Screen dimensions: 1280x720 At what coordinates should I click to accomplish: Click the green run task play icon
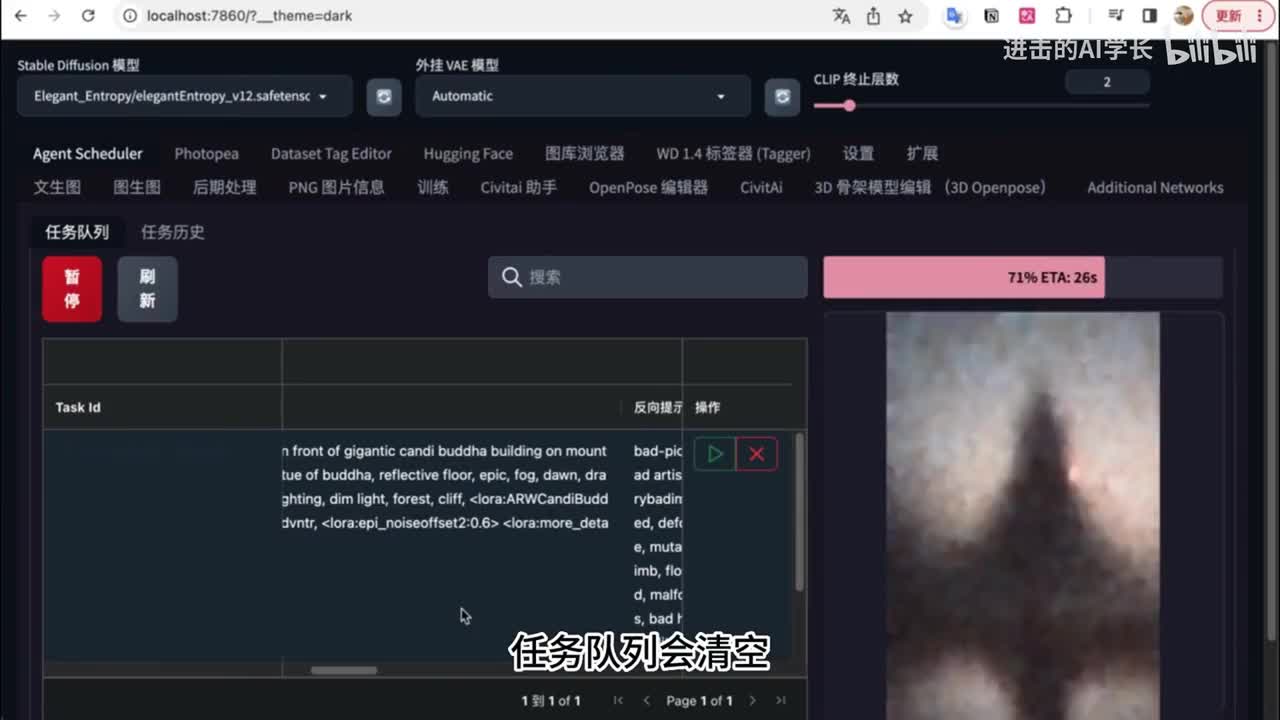[714, 454]
